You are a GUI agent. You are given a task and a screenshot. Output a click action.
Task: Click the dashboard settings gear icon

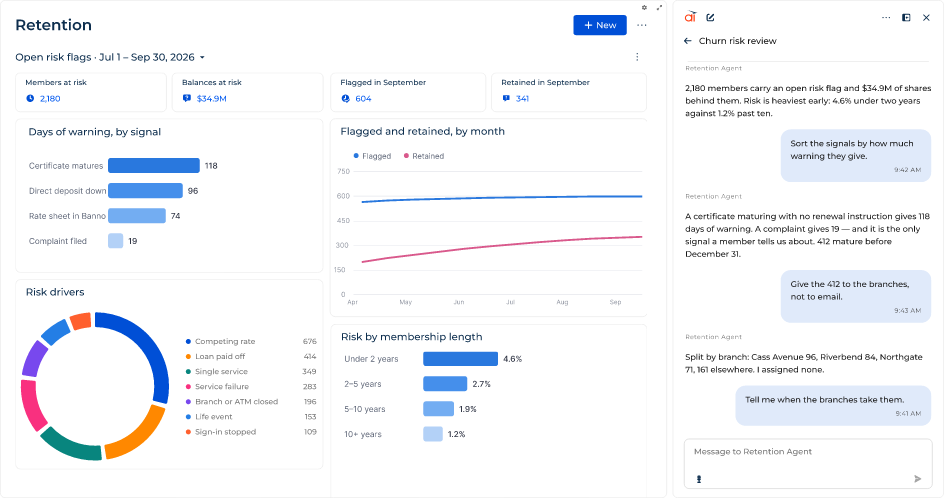(x=644, y=8)
